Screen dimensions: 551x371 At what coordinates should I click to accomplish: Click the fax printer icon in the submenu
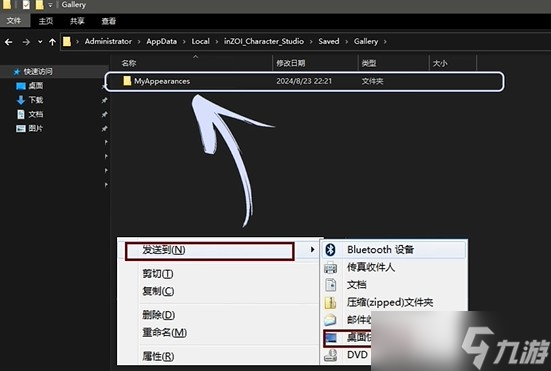click(330, 267)
